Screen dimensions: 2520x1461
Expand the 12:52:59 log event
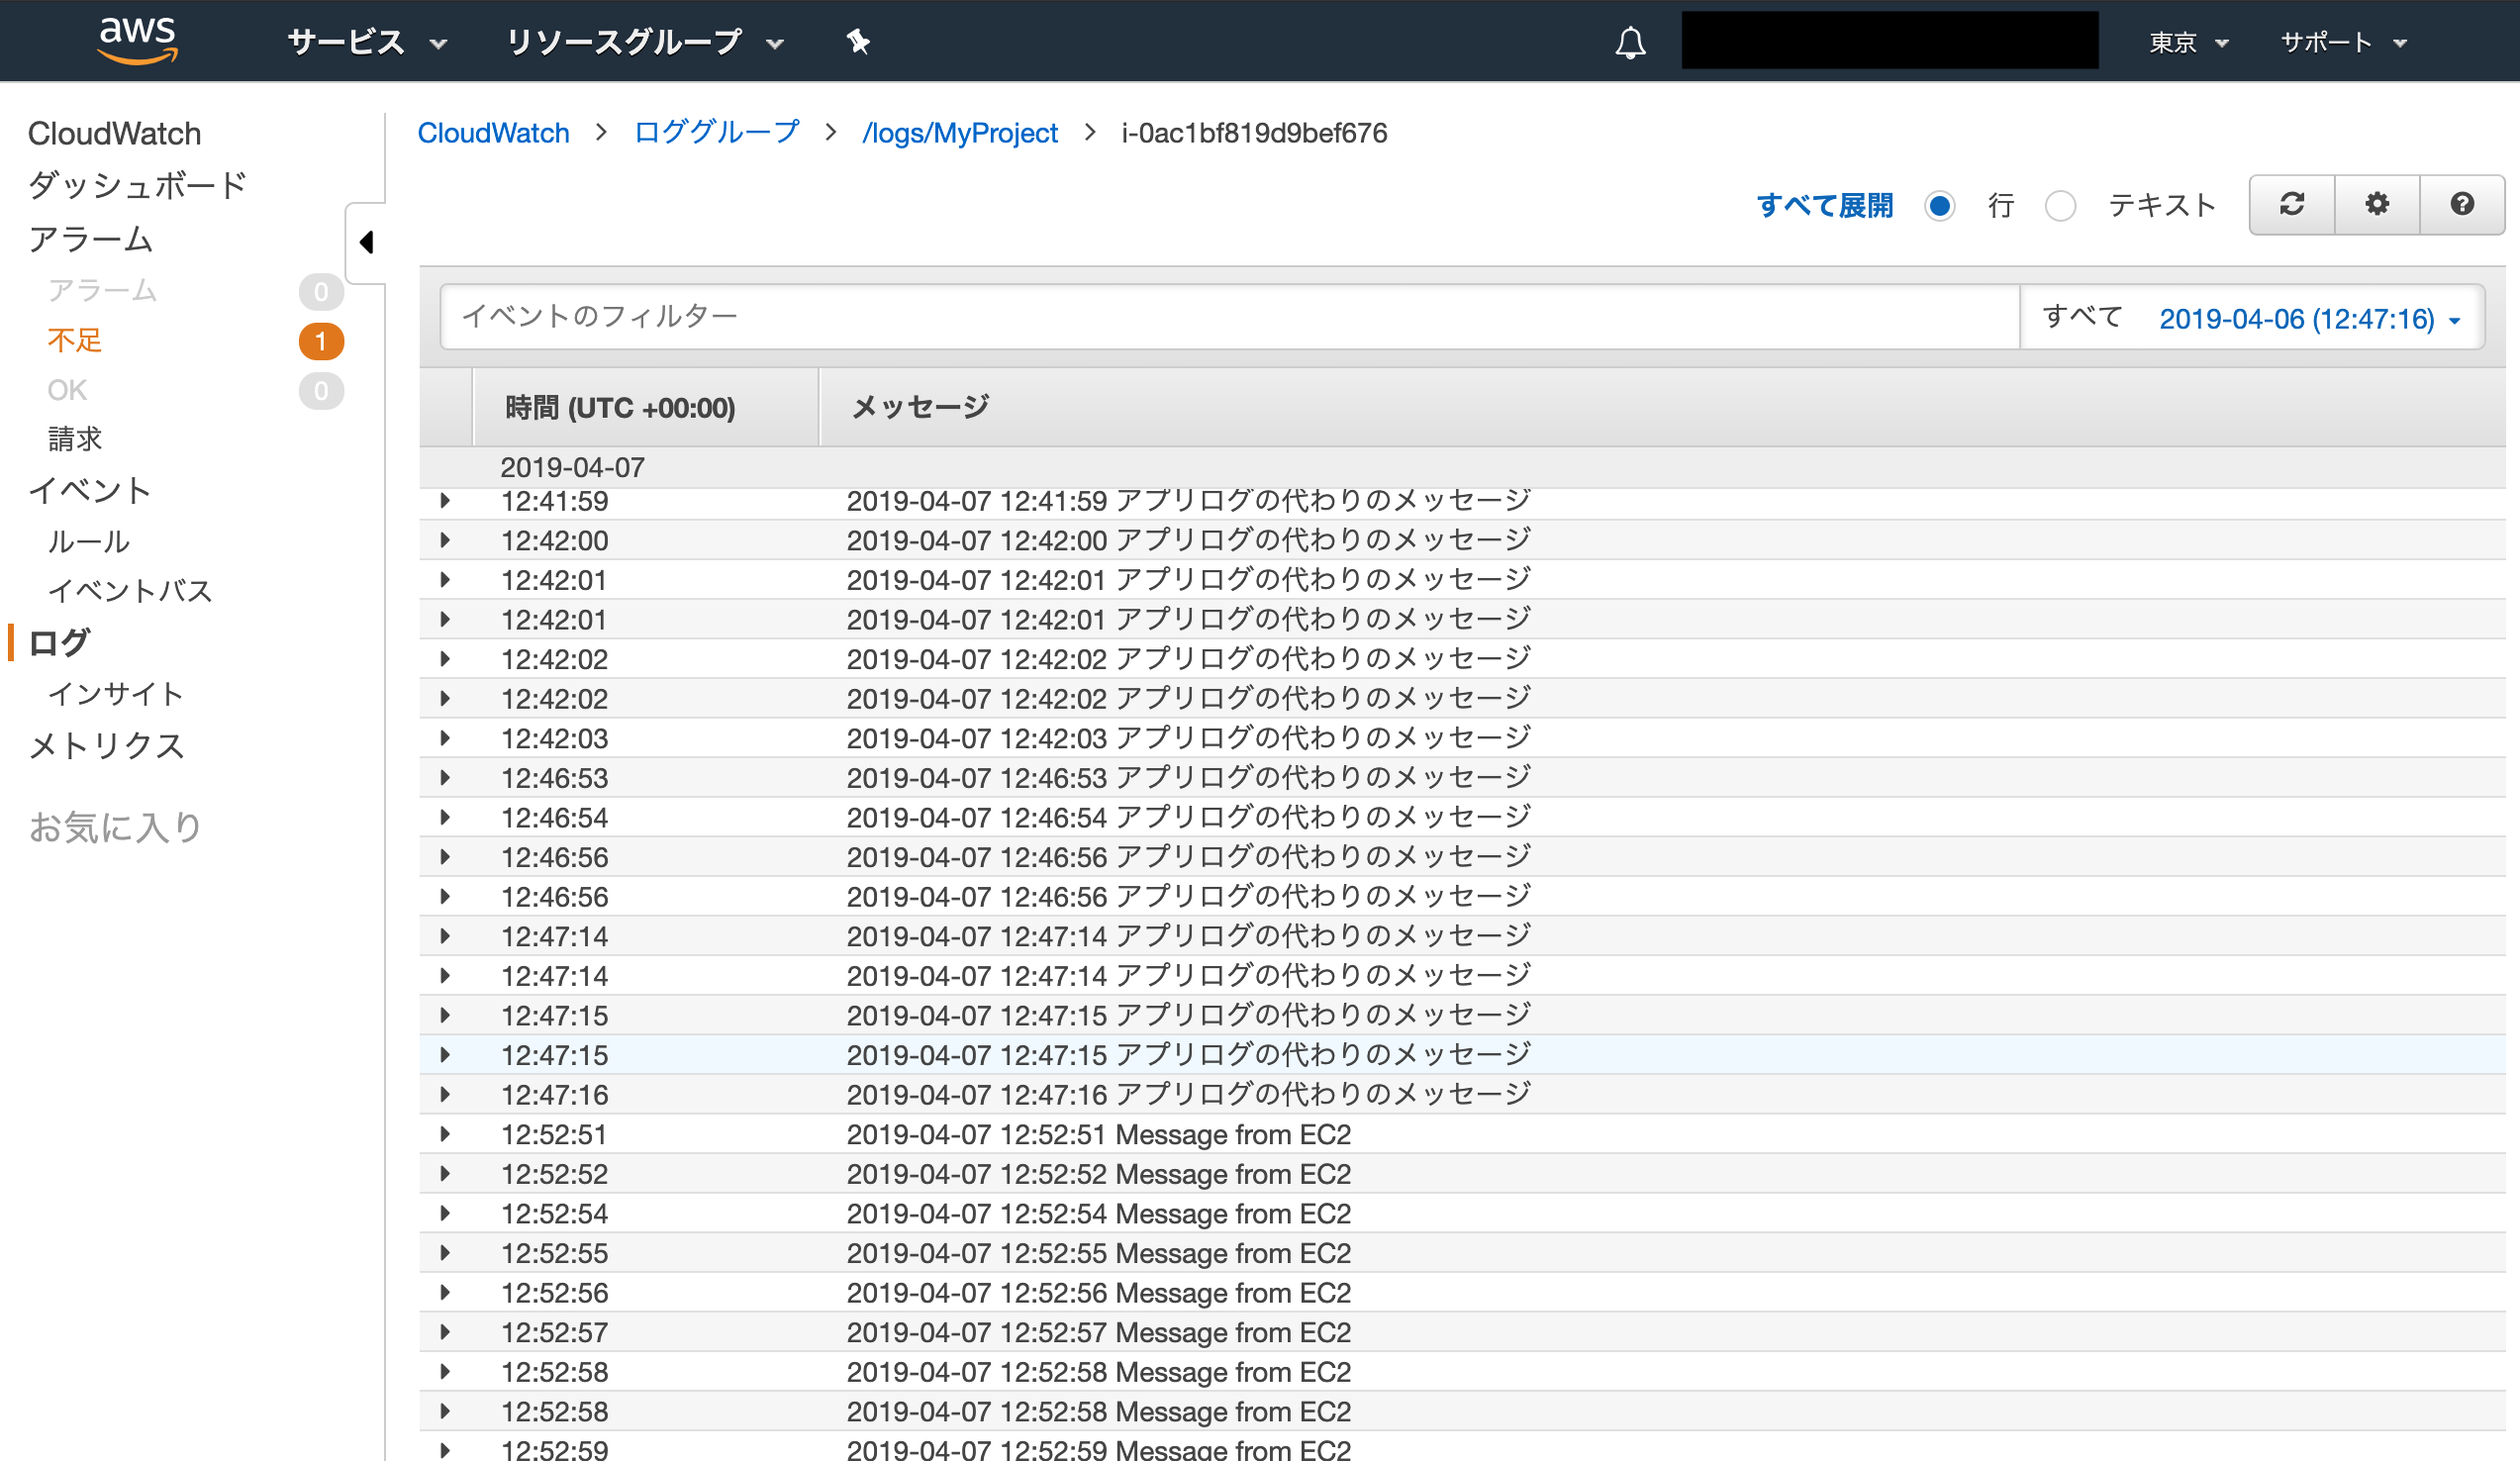(x=445, y=1450)
